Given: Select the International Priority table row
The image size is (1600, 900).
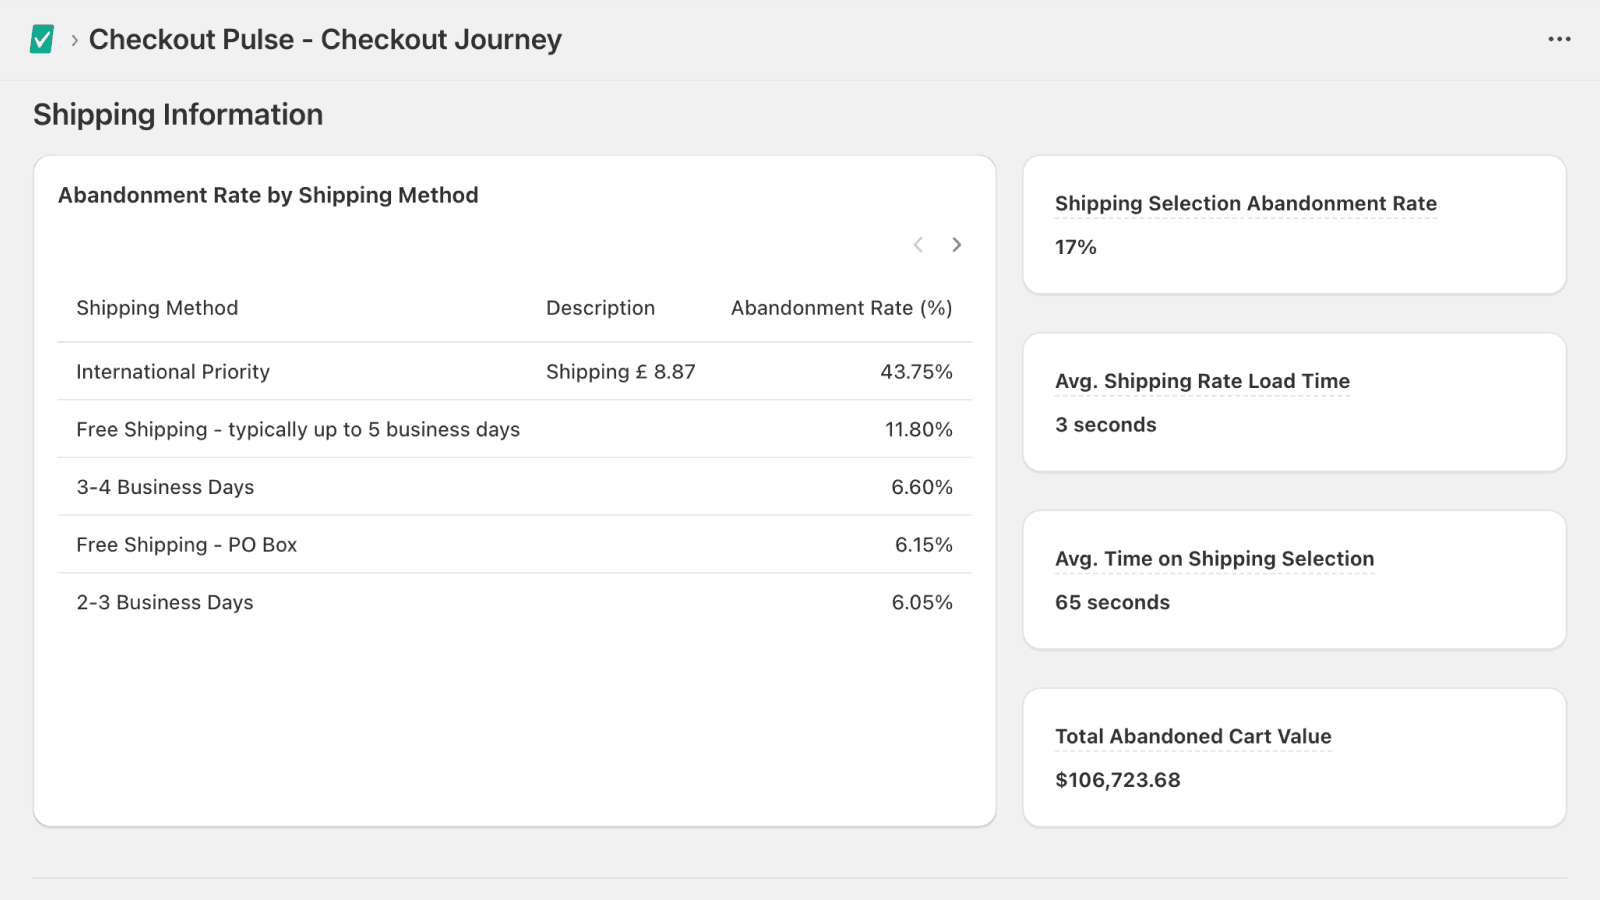Looking at the screenshot, I should pyautogui.click(x=400, y=371).
